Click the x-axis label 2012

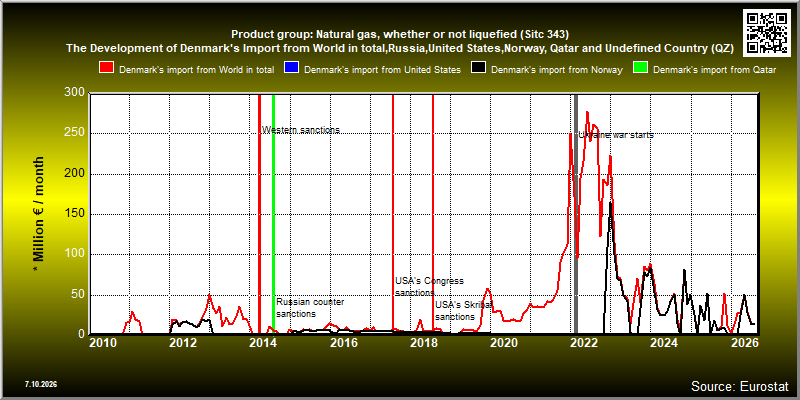pos(183,342)
